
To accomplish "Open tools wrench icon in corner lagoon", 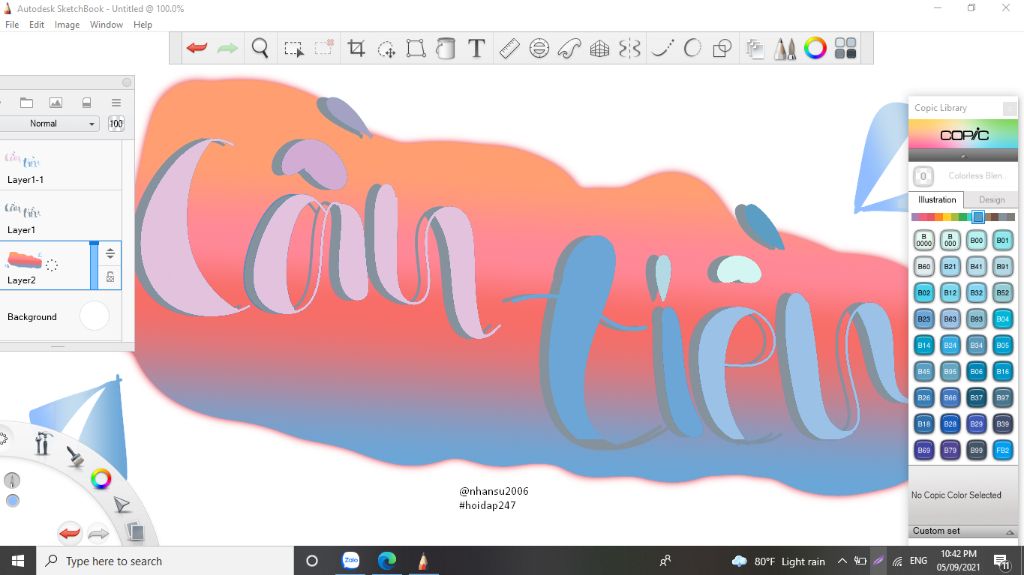I will (x=42, y=444).
